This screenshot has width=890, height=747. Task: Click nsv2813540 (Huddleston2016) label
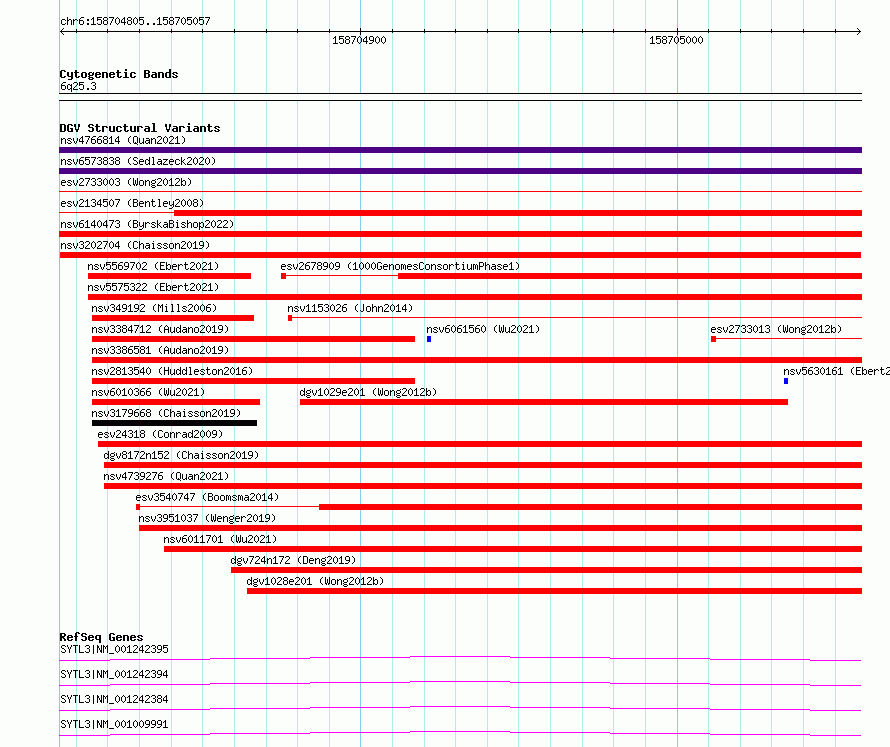[172, 371]
